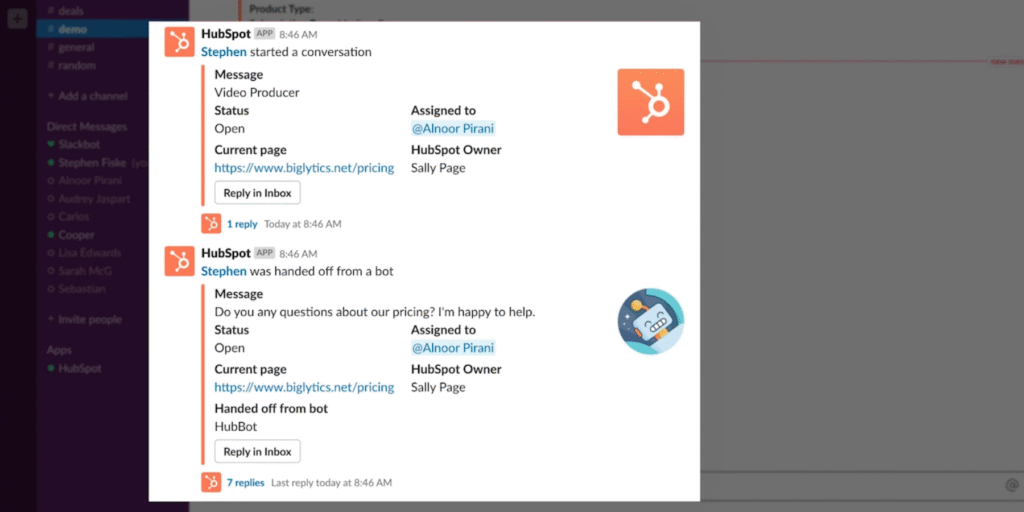Image resolution: width=1024 pixels, height=512 pixels.
Task: Click APP badge on first HubSpot message
Action: 264,34
